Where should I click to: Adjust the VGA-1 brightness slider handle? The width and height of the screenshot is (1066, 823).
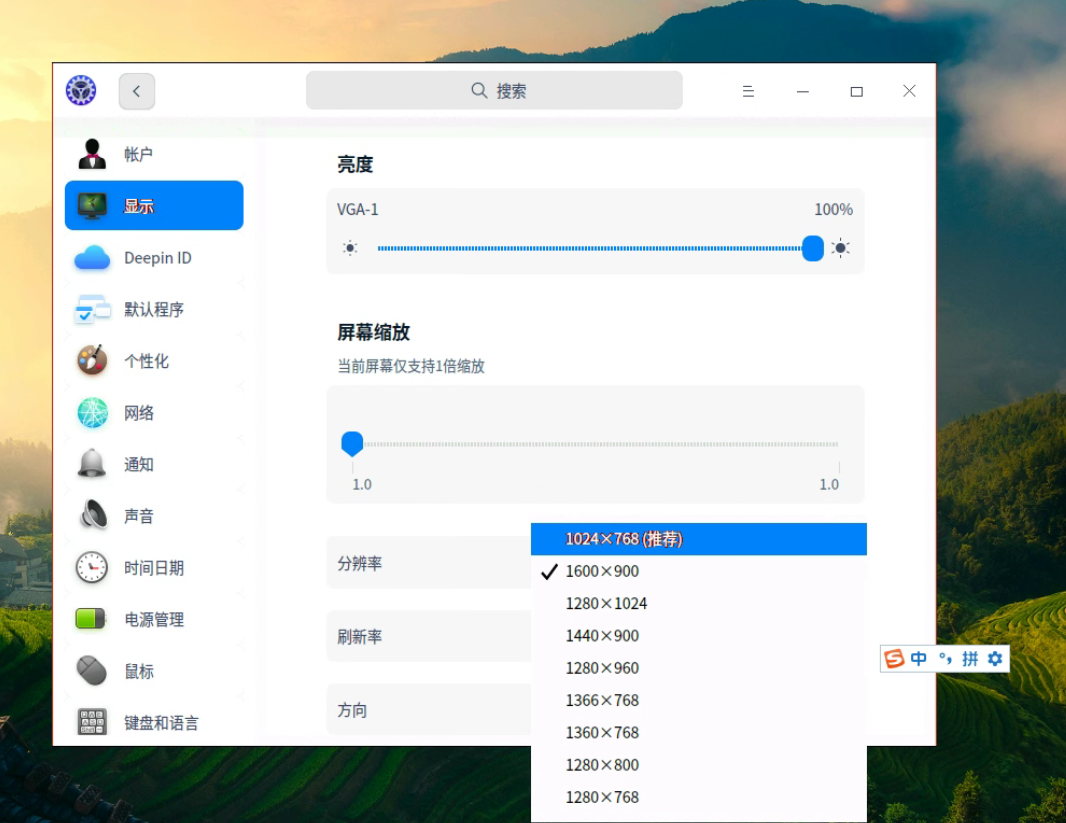[812, 248]
